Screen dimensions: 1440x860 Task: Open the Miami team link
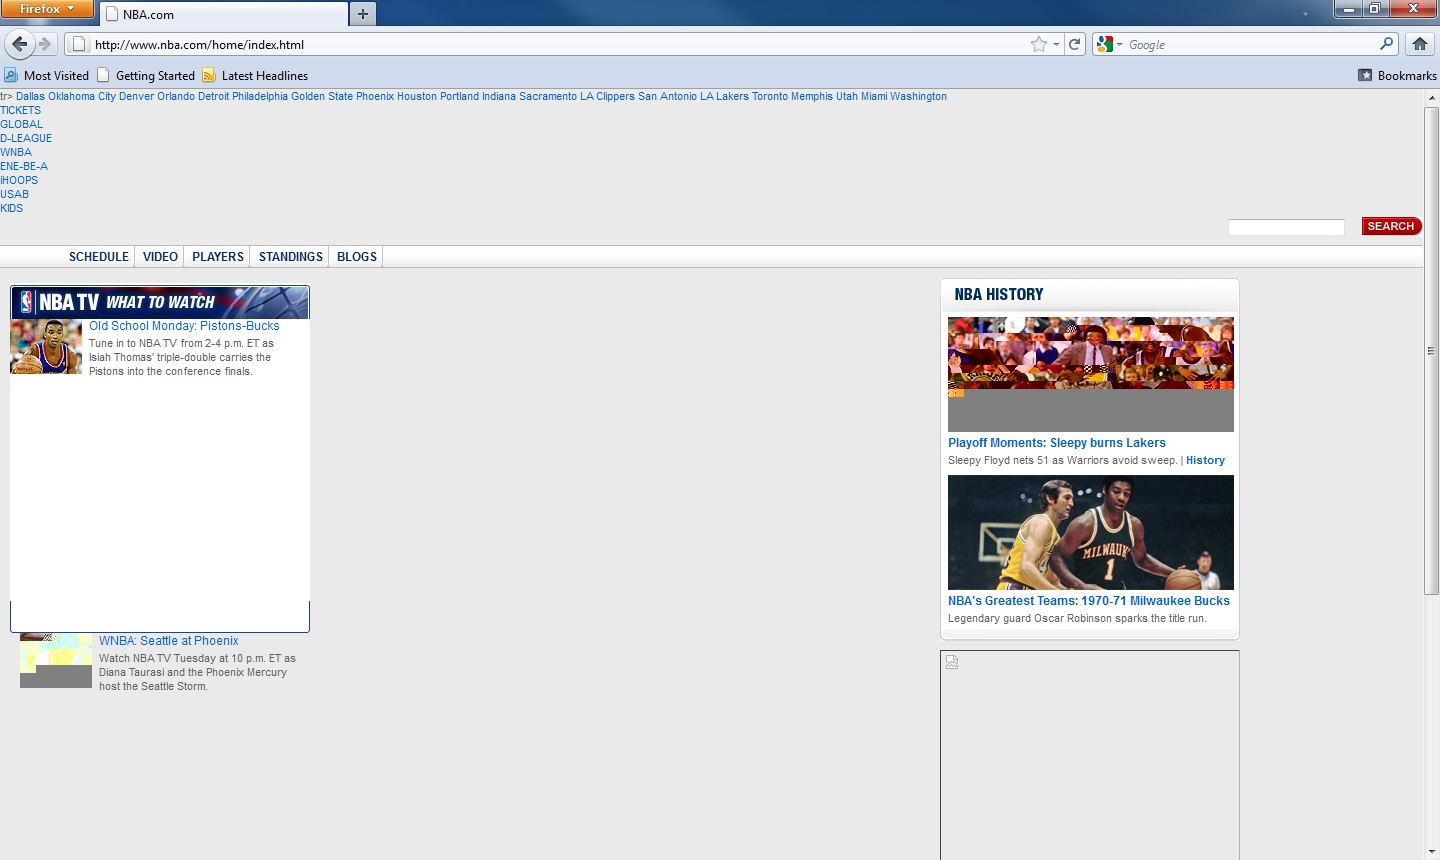coord(874,97)
